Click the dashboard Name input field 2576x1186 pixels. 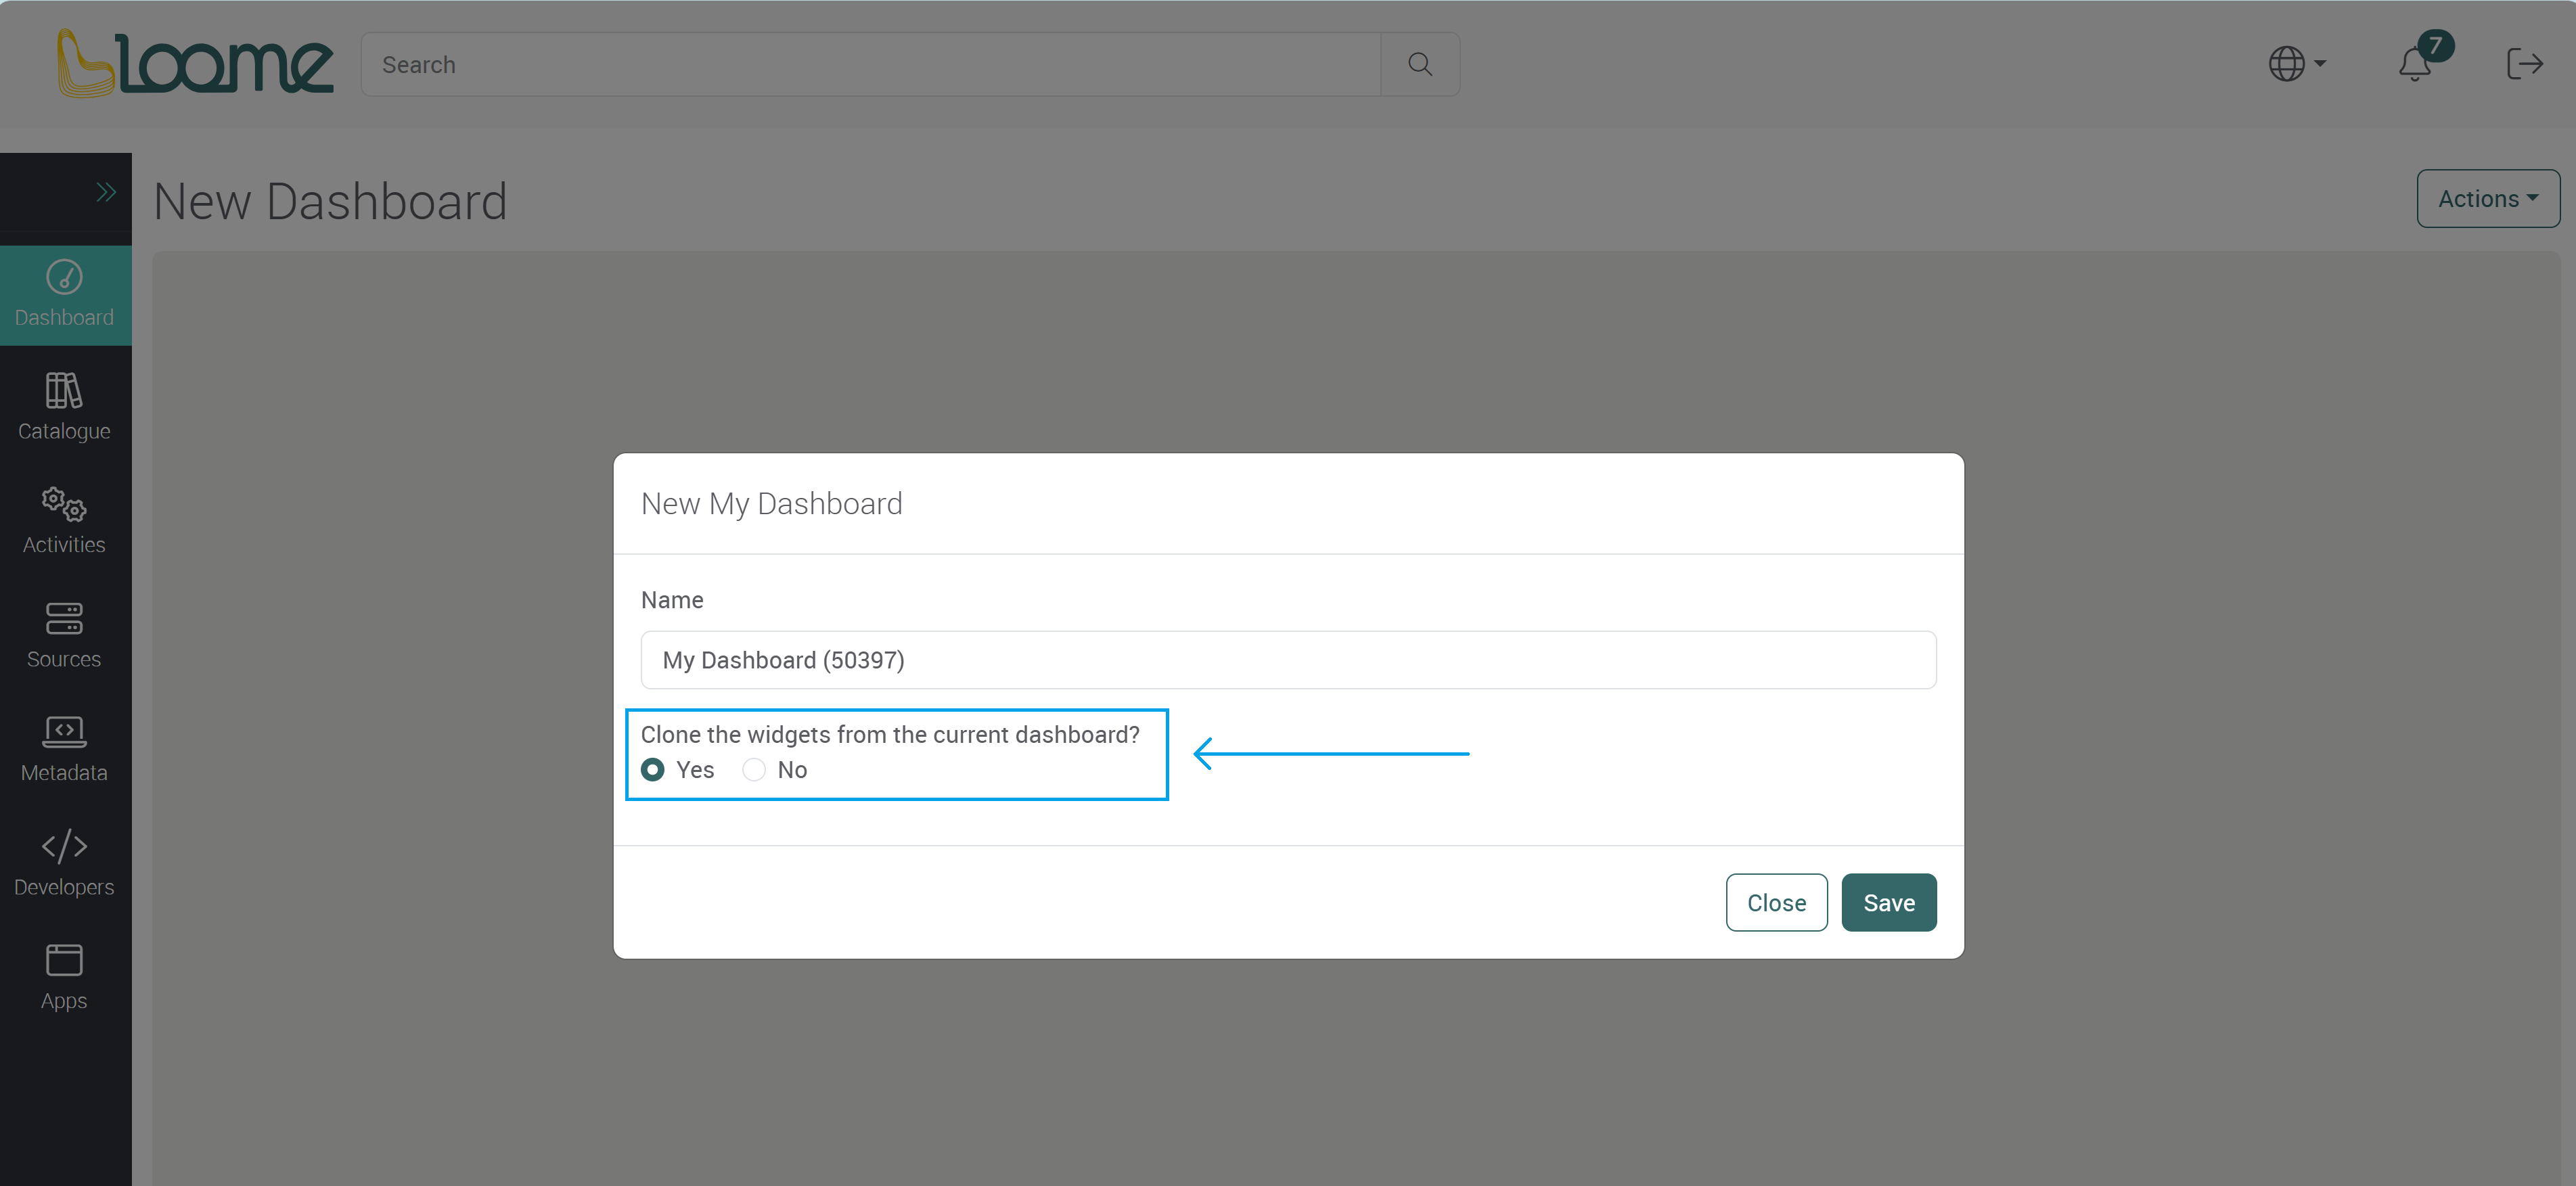coord(1288,660)
